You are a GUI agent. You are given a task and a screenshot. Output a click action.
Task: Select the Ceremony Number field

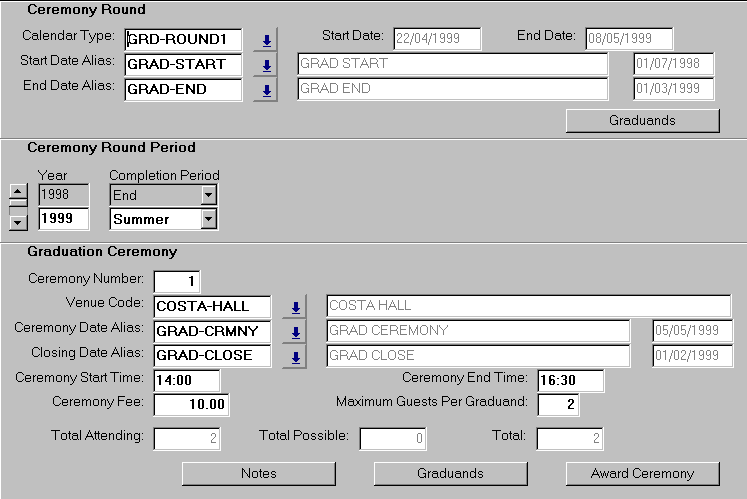177,281
